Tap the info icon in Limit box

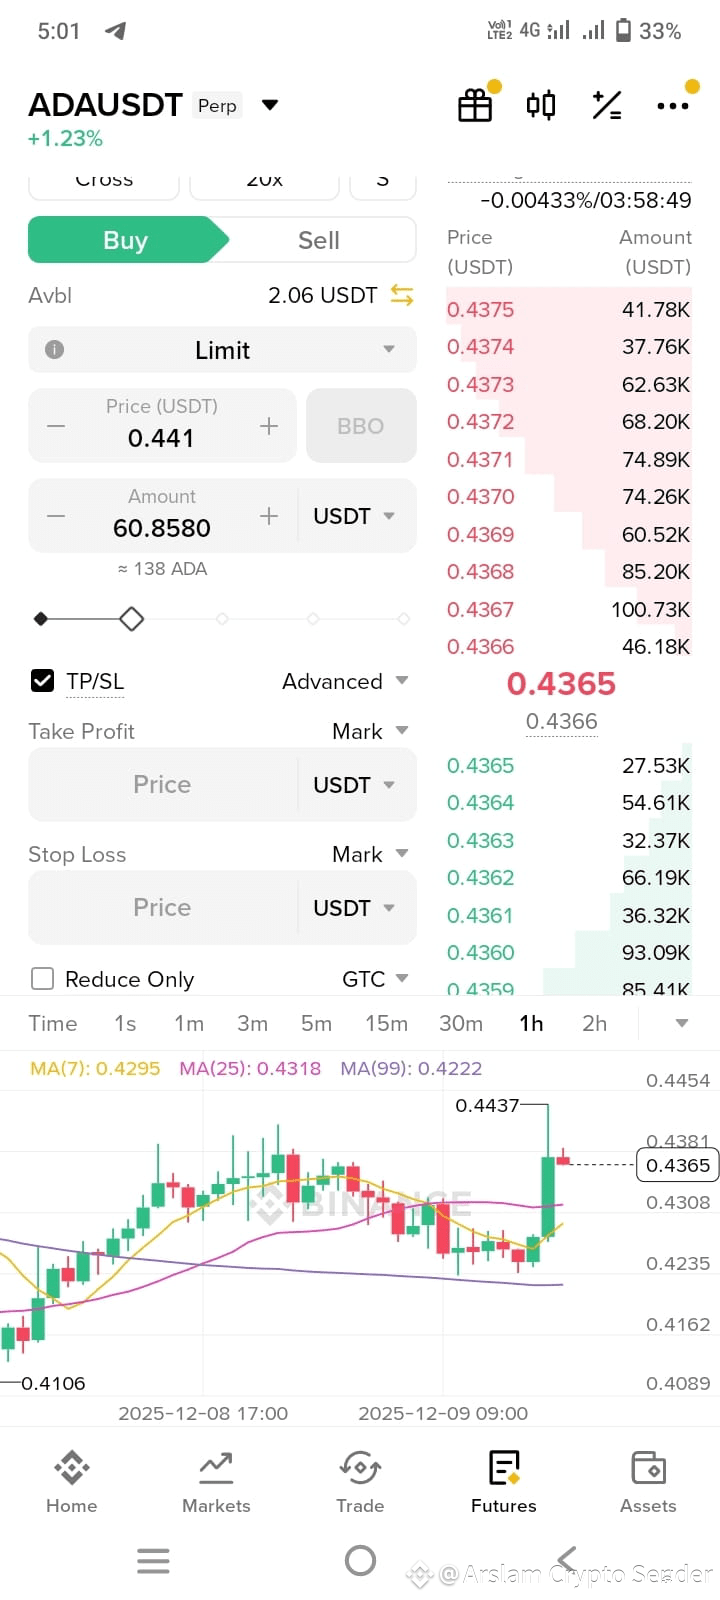click(55, 350)
